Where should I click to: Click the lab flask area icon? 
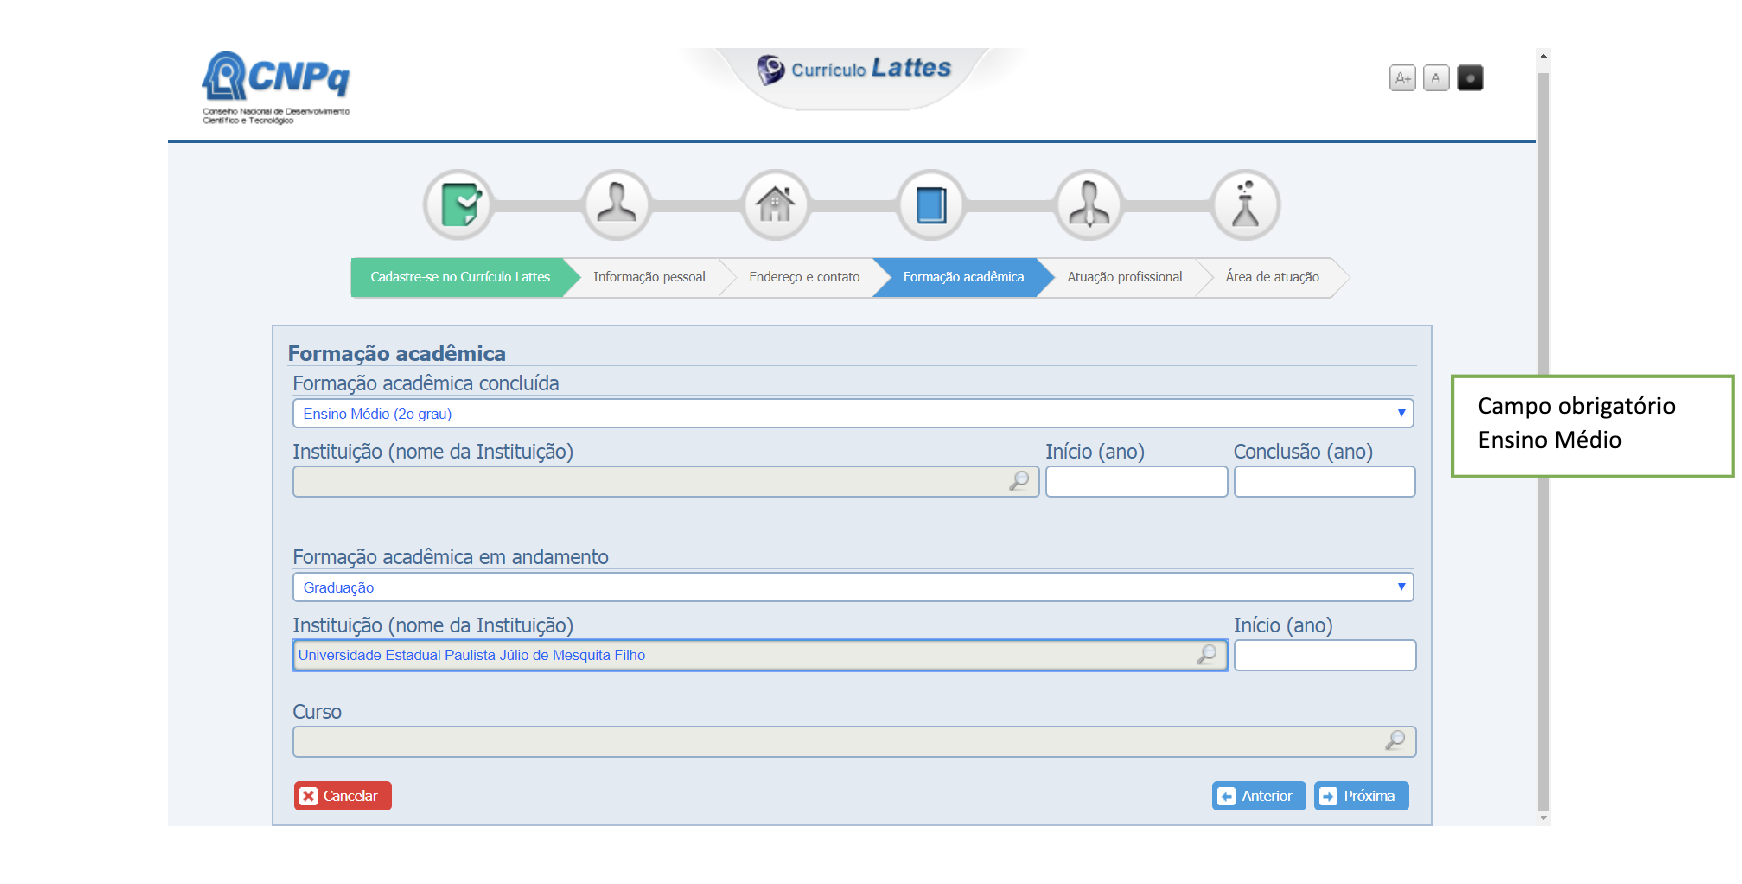coord(1245,205)
